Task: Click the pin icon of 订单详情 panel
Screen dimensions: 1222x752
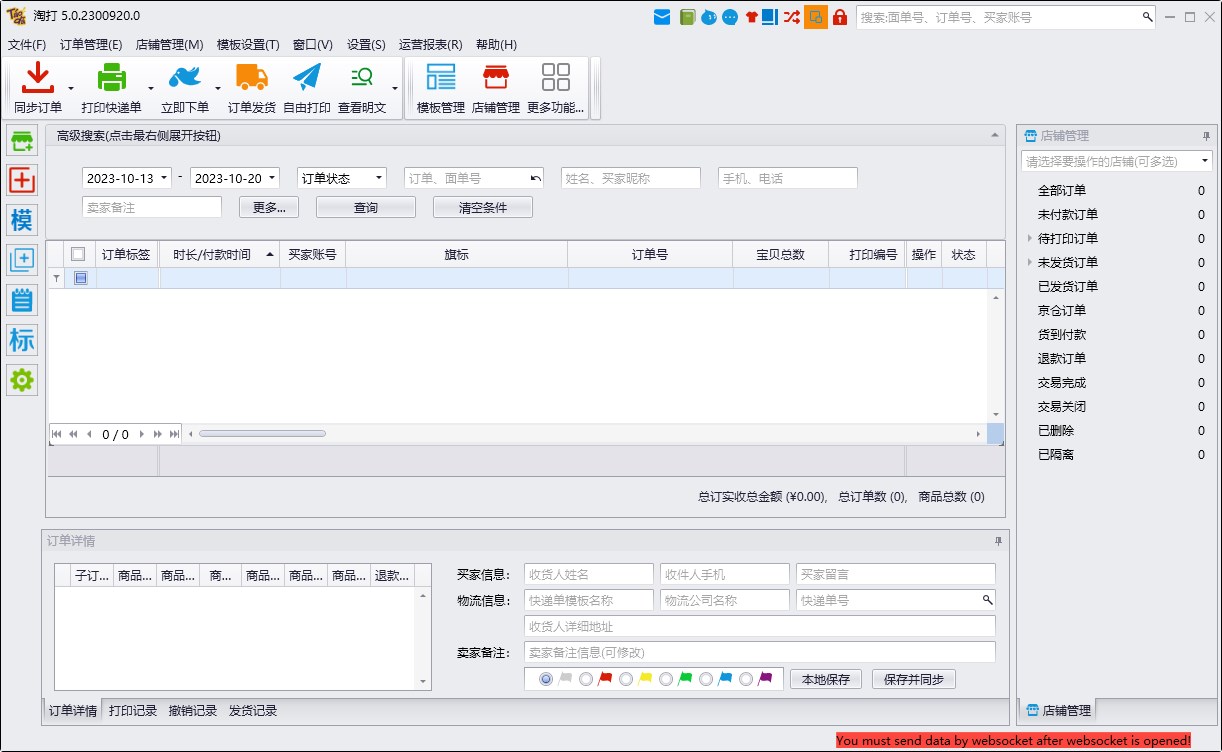Action: [x=998, y=541]
